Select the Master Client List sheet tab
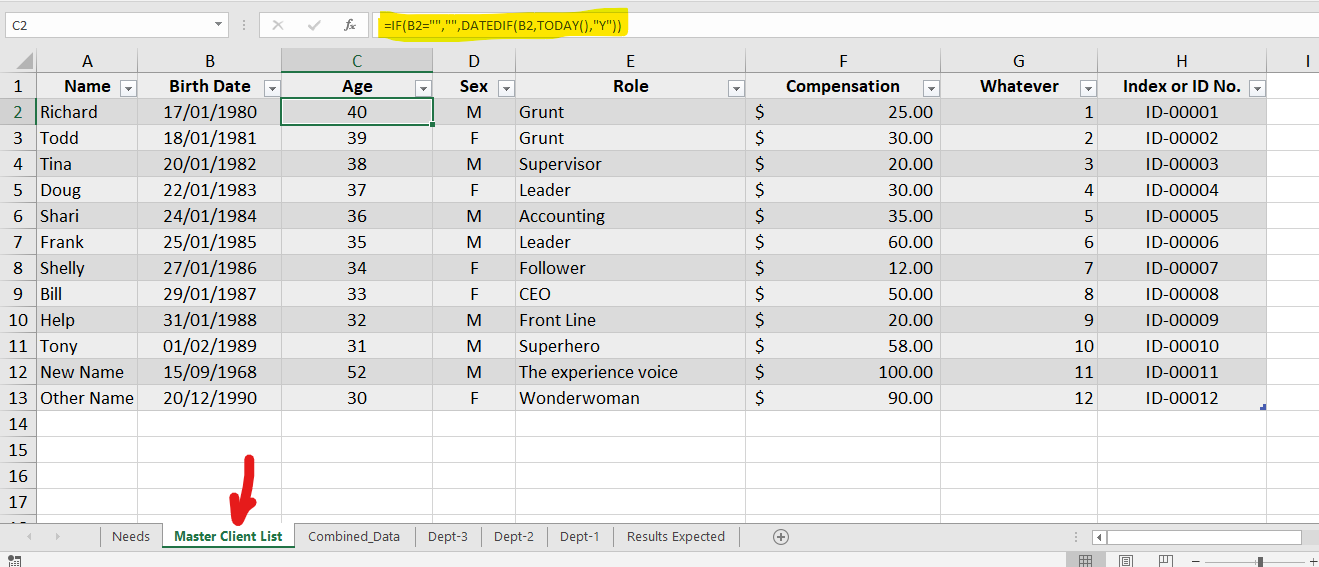The image size is (1319, 567). click(228, 537)
